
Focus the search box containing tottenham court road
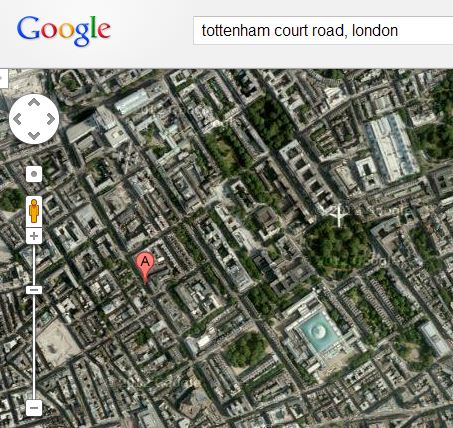pyautogui.click(x=323, y=30)
